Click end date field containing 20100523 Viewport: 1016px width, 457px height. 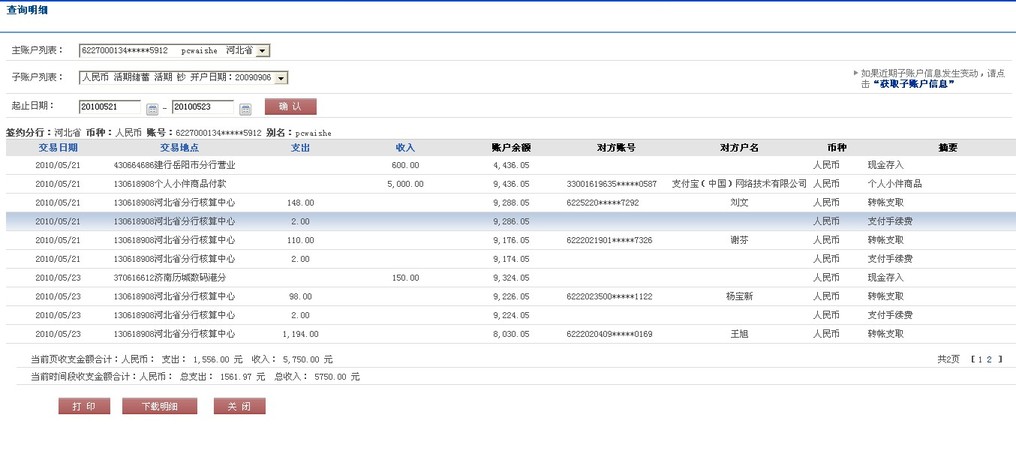pyautogui.click(x=203, y=107)
